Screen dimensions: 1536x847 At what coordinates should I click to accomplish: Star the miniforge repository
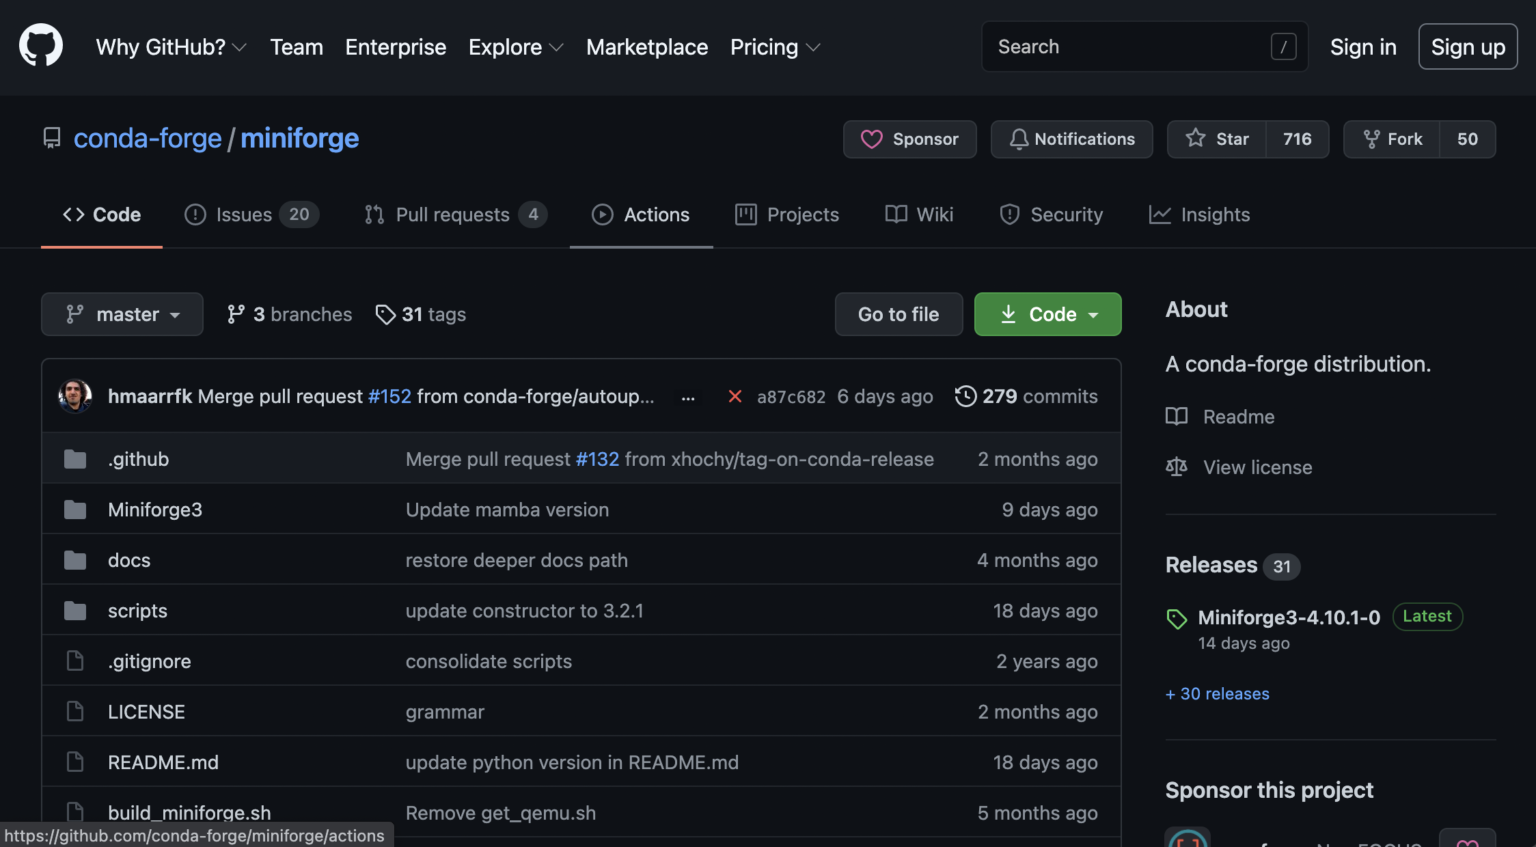point(1217,139)
